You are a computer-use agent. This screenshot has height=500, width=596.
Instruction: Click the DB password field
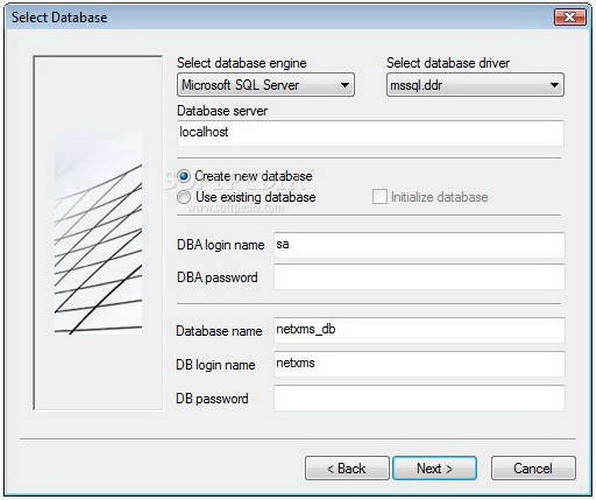[x=419, y=398]
